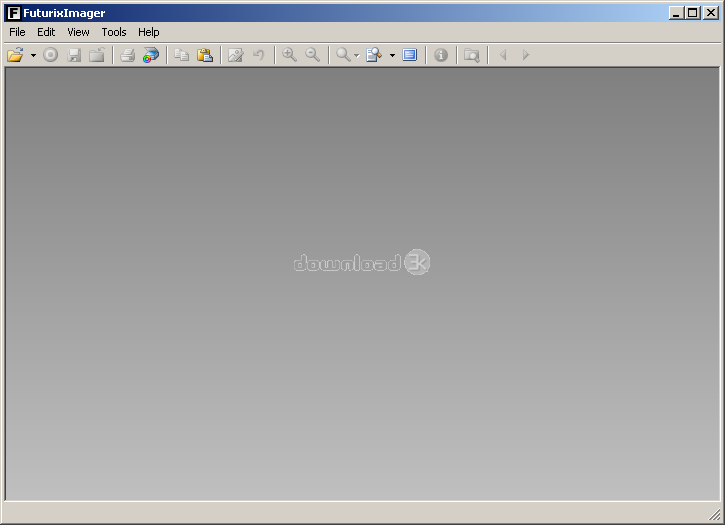Click the FuturixImager title bar app icon

pyautogui.click(x=14, y=13)
